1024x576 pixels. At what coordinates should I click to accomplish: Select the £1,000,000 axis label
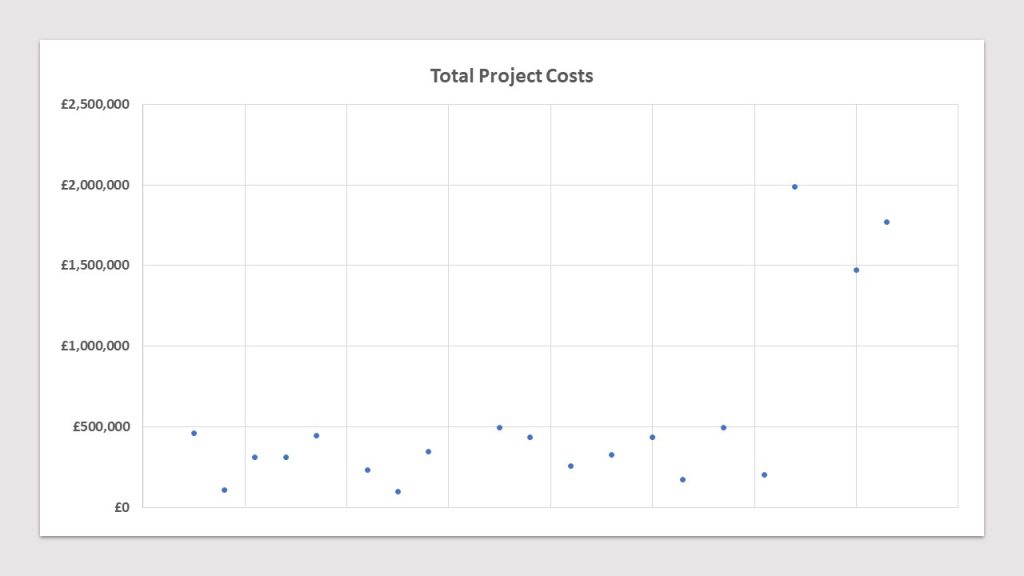(95, 346)
